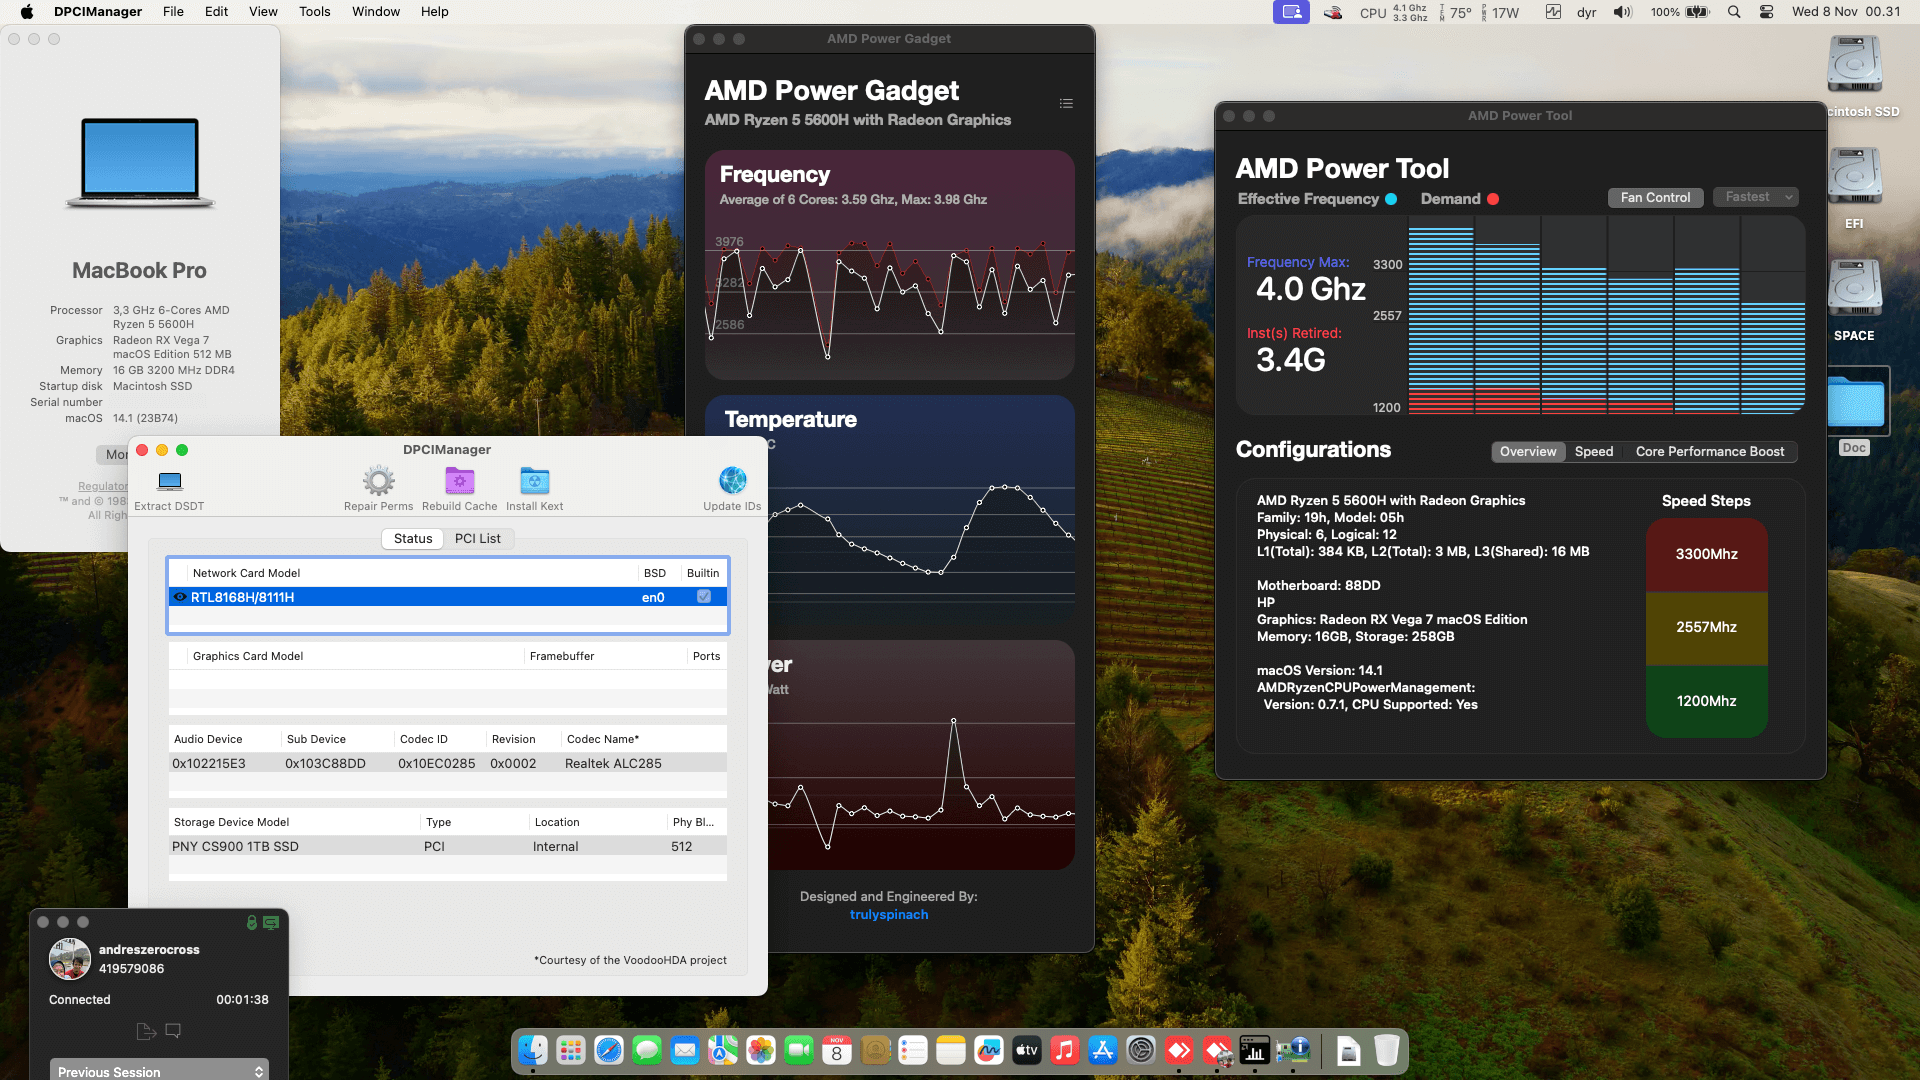Screen dimensions: 1920x1080
Task: Click the volume icon in the menu bar
Action: tap(1622, 12)
